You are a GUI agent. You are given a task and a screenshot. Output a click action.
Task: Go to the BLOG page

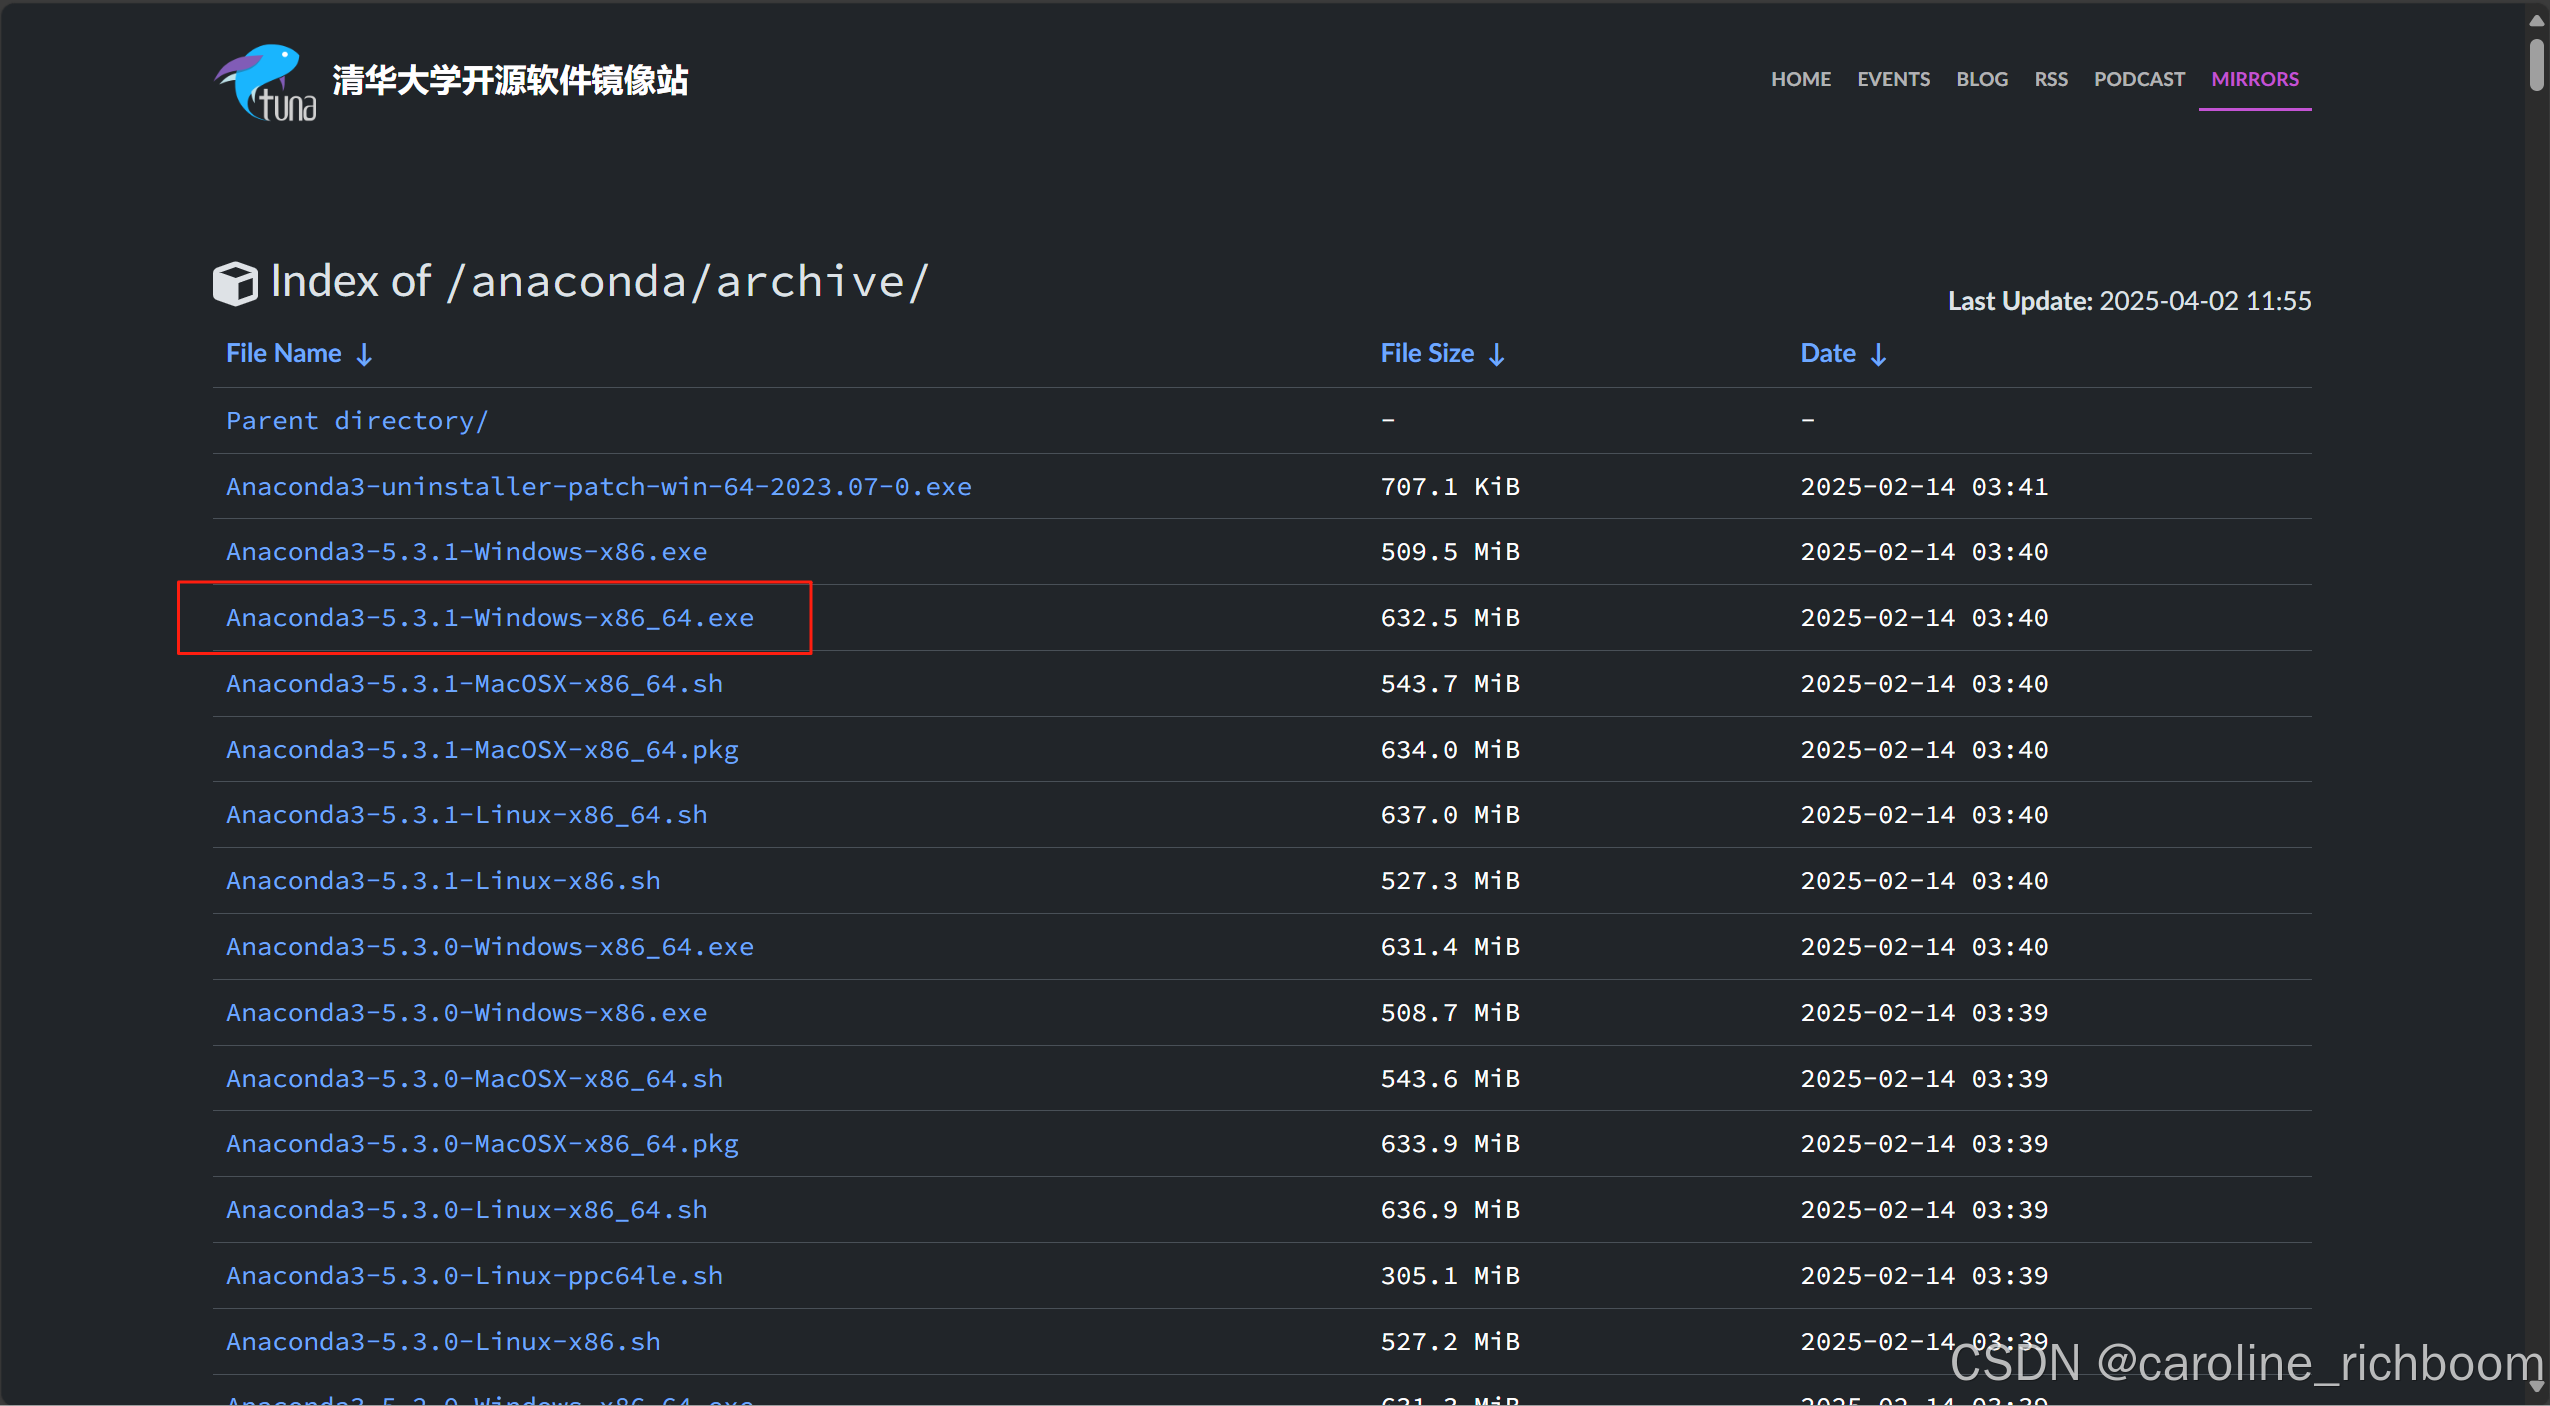click(1981, 79)
